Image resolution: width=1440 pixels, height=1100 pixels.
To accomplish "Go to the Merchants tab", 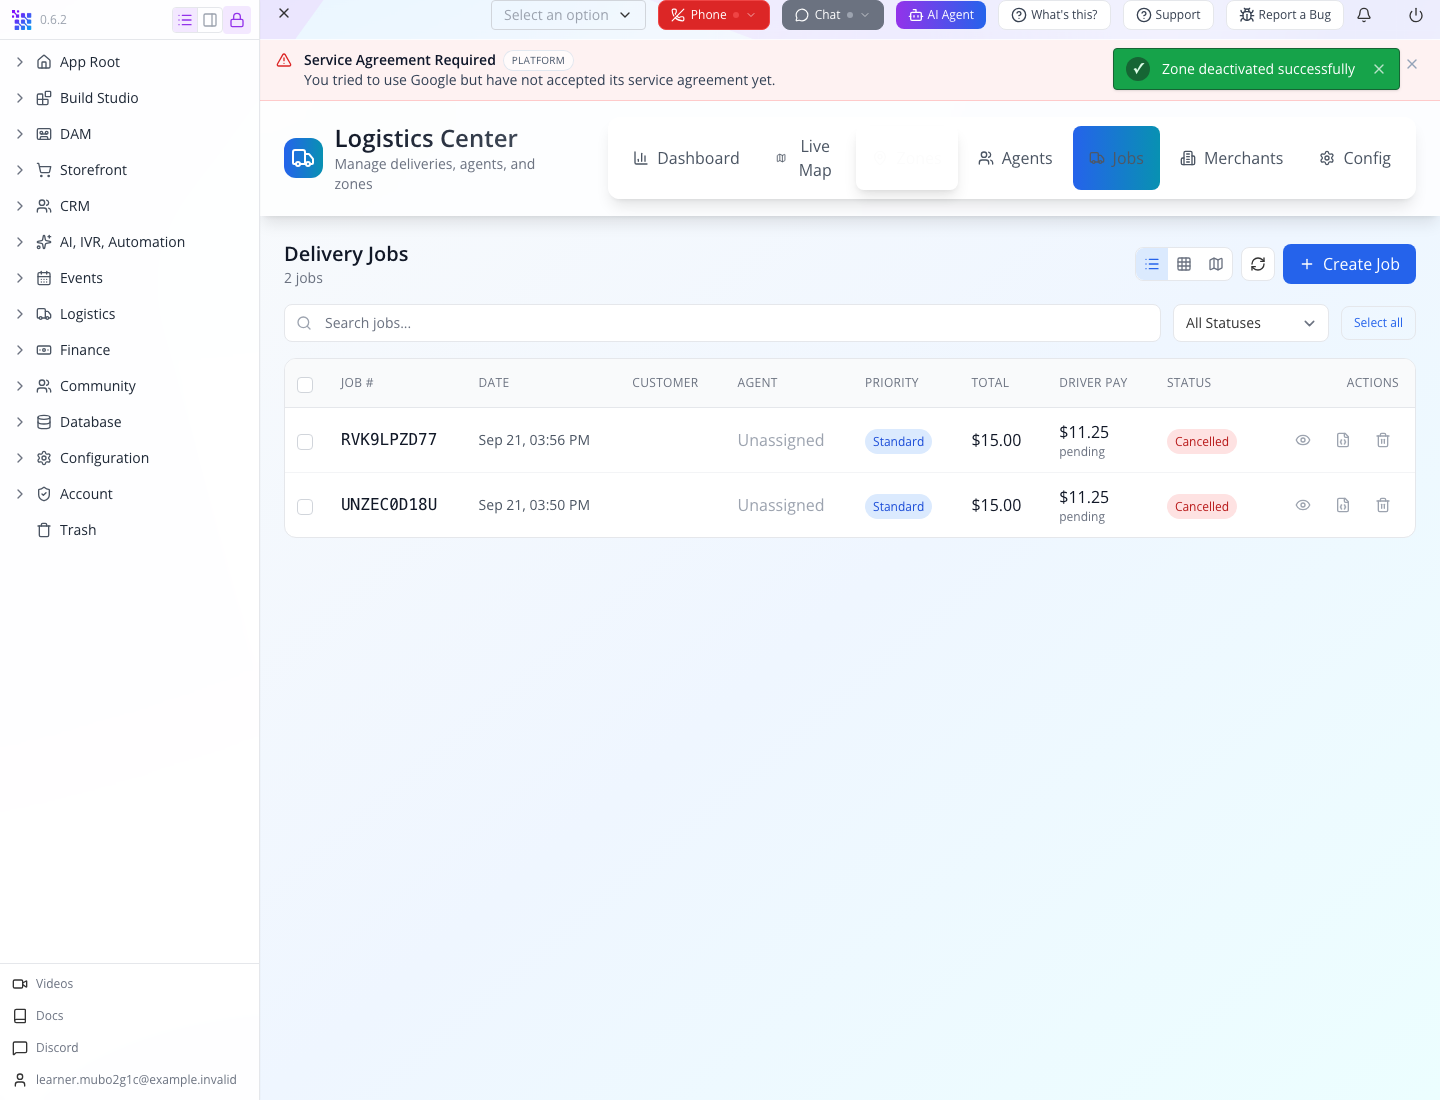I will coord(1232,158).
